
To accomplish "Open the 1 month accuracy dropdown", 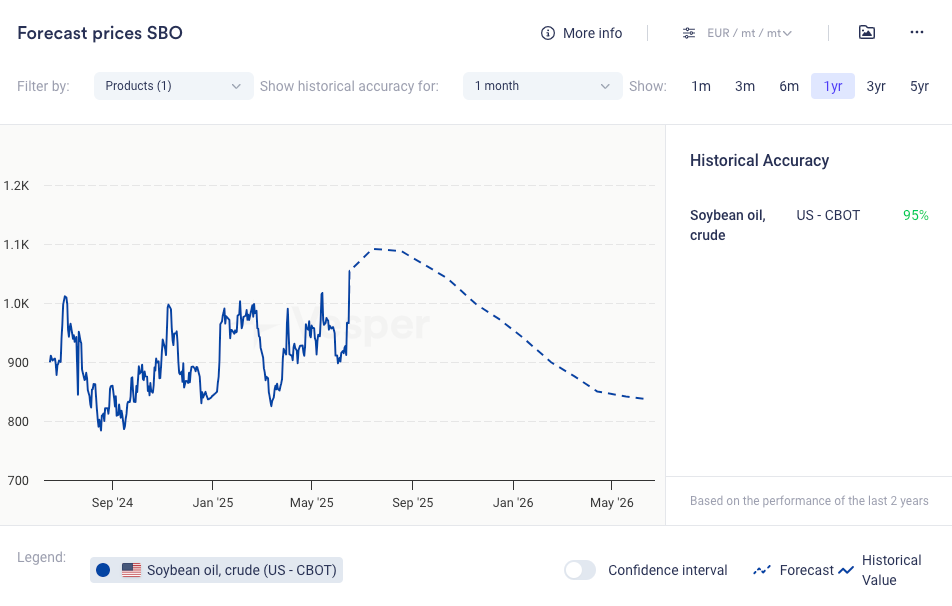I will click(x=542, y=86).
